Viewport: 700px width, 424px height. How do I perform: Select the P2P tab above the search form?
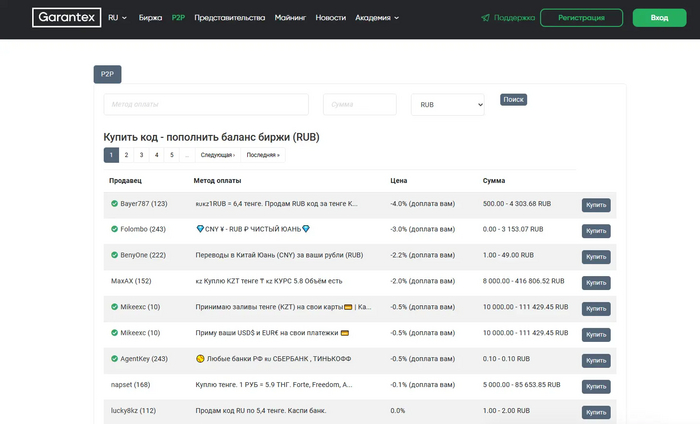point(107,74)
